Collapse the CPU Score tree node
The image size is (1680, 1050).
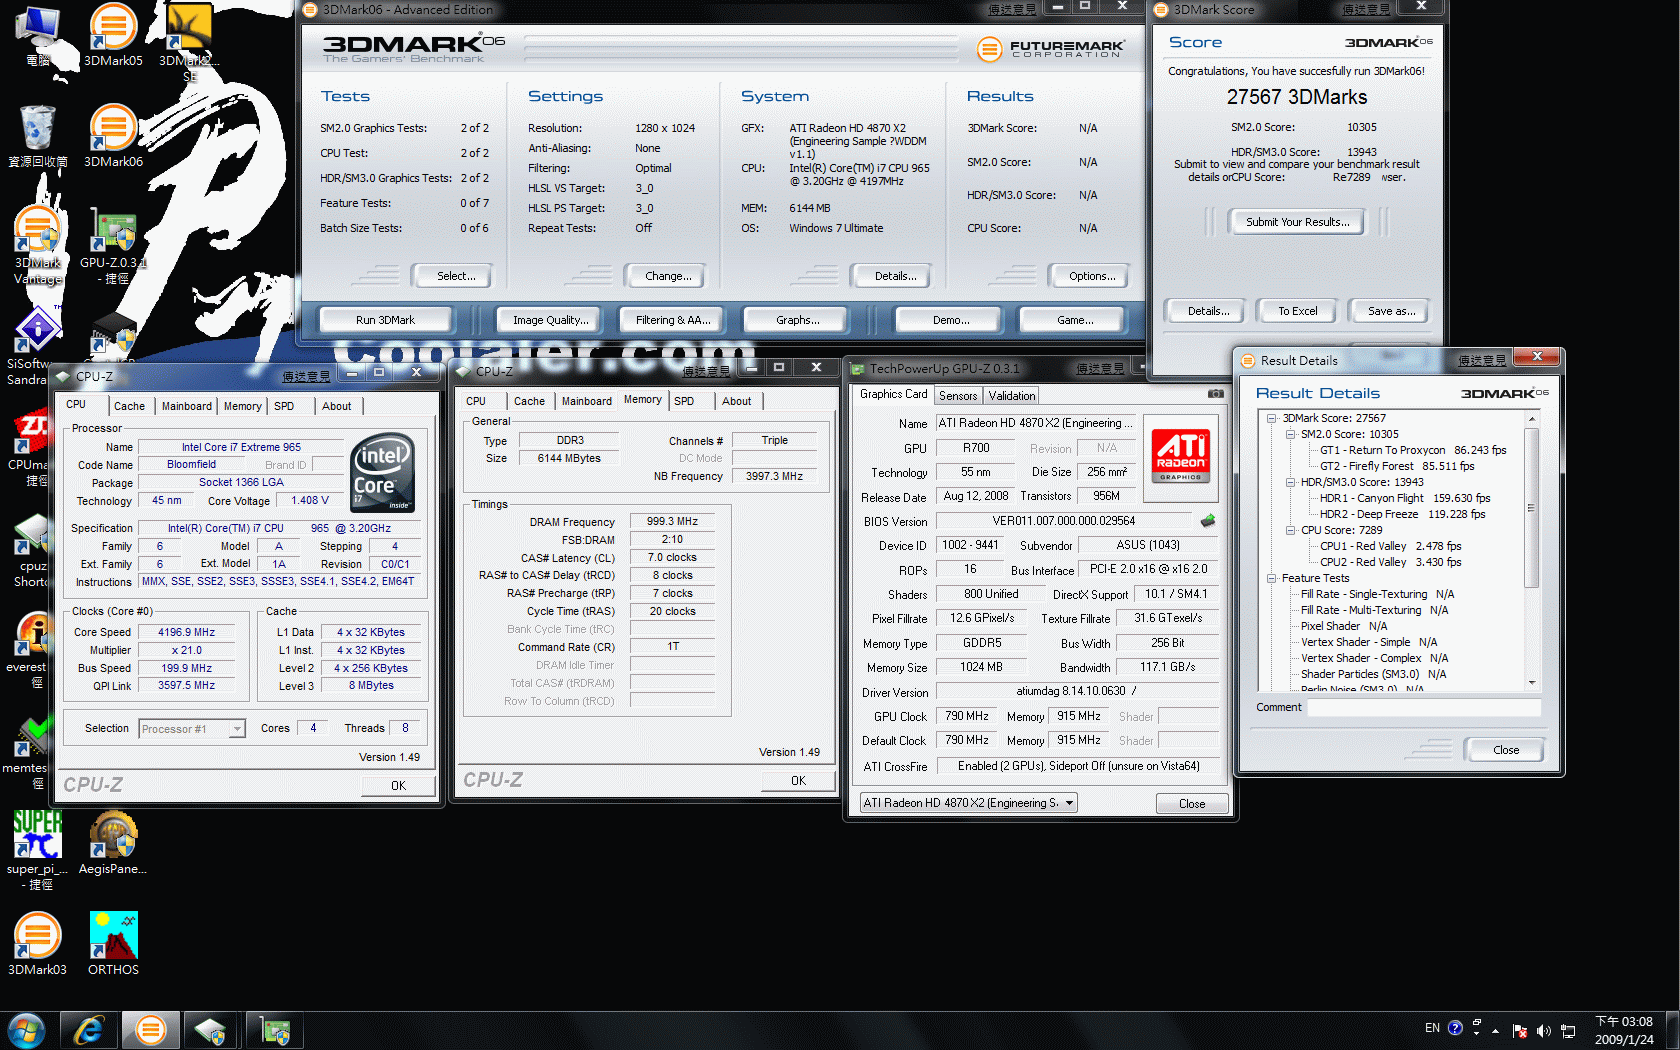1290,530
